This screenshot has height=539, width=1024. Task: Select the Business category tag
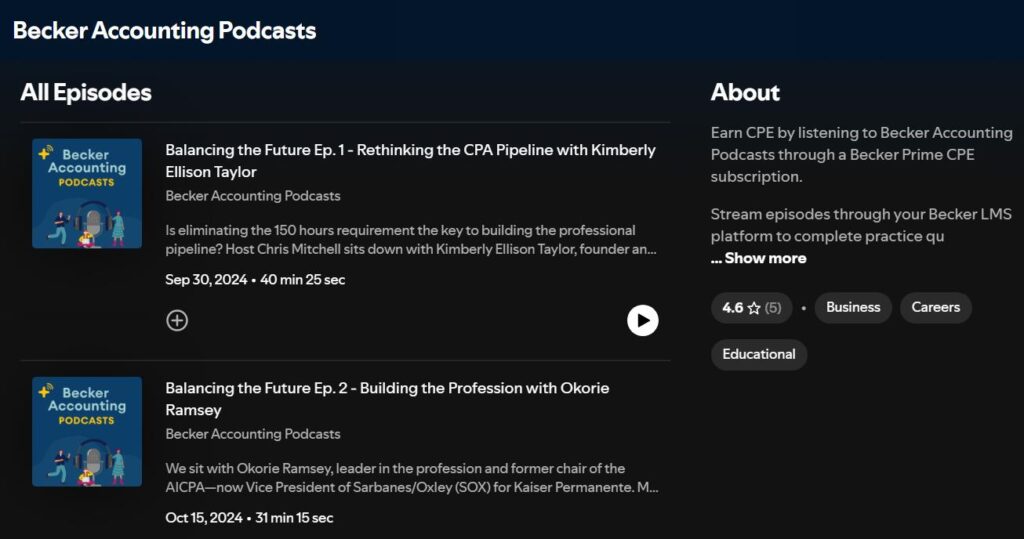coord(853,308)
